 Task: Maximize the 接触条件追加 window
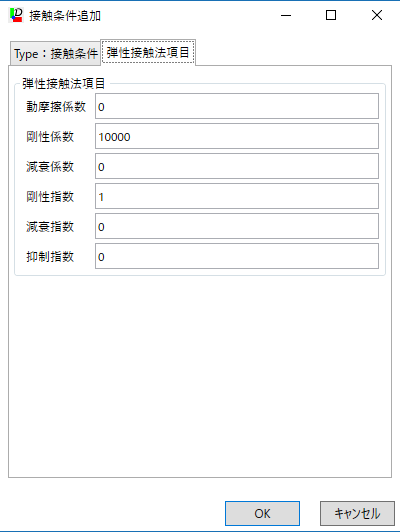pyautogui.click(x=331, y=15)
